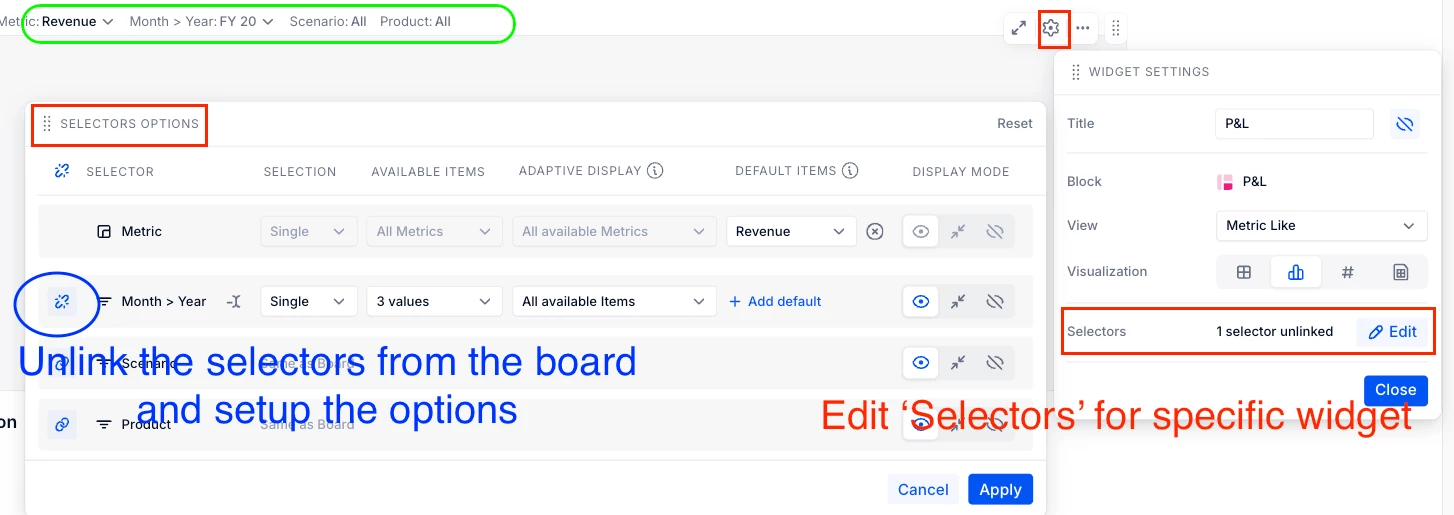Choose the number (#) visualization
The image size is (1454, 515).
[x=1347, y=272]
